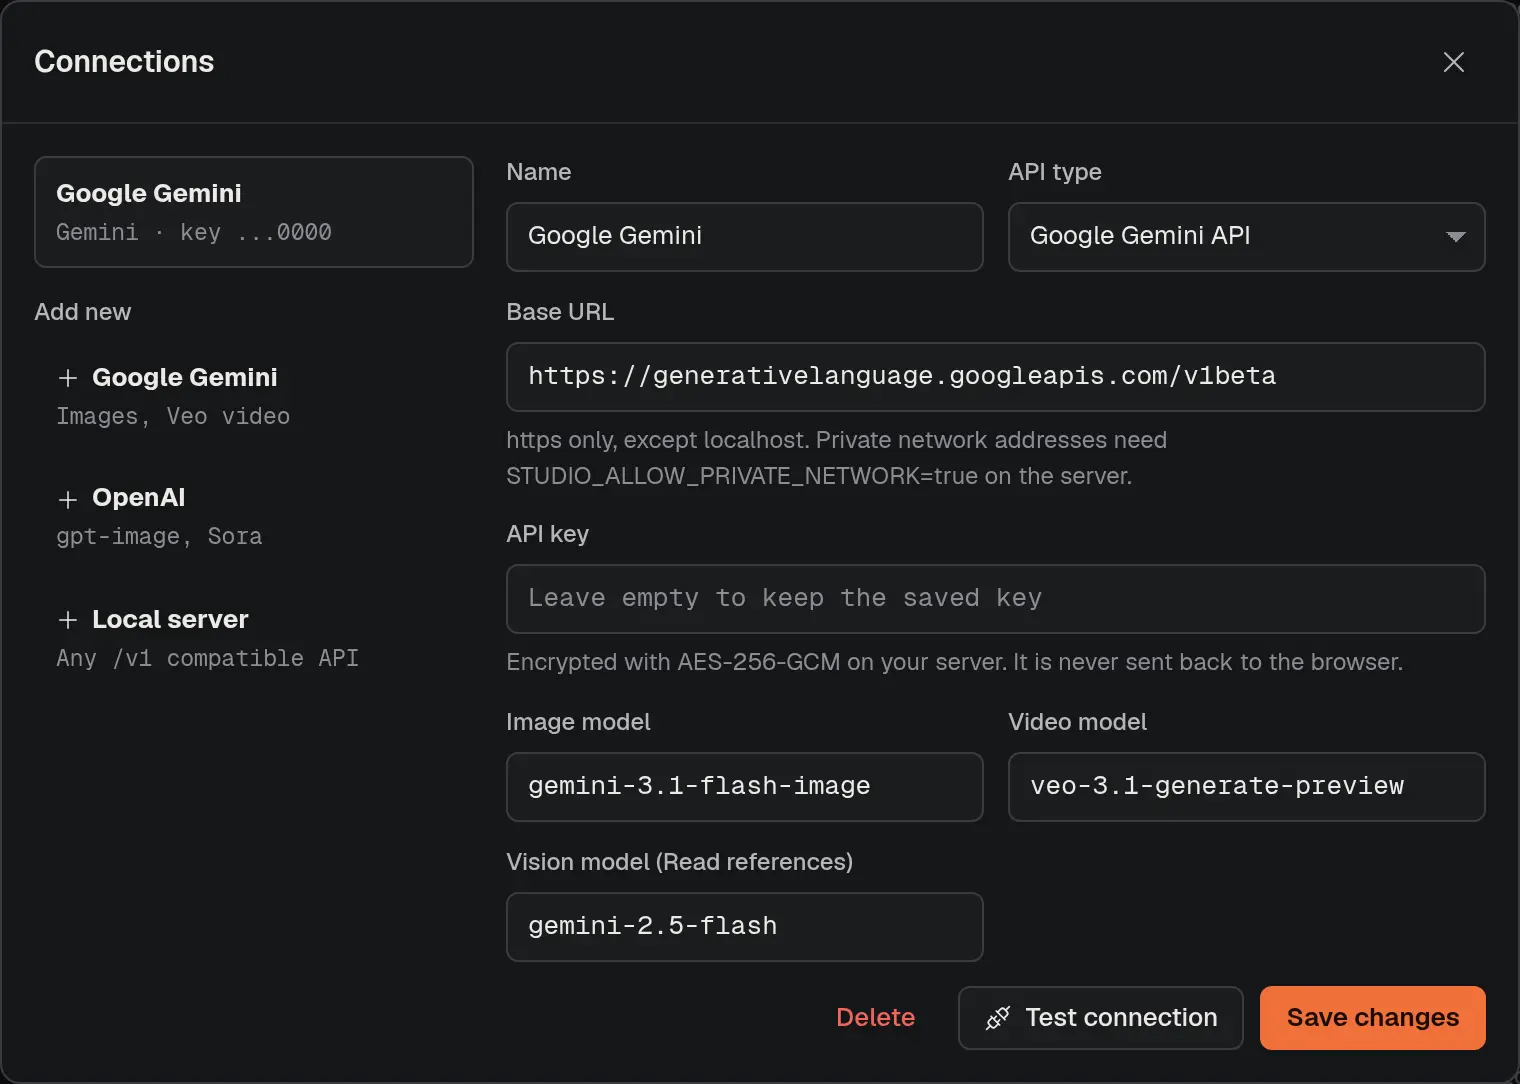This screenshot has width=1520, height=1084.
Task: Click the AES-256-GCM encryption note text
Action: 954,662
